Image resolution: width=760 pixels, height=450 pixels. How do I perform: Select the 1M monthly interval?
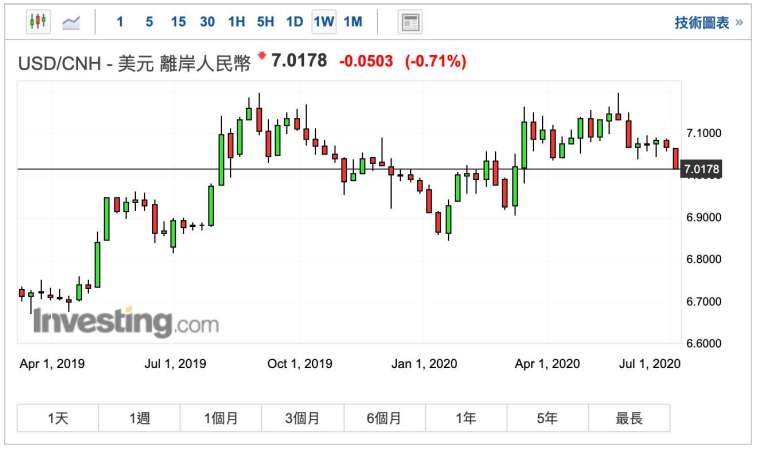click(353, 22)
